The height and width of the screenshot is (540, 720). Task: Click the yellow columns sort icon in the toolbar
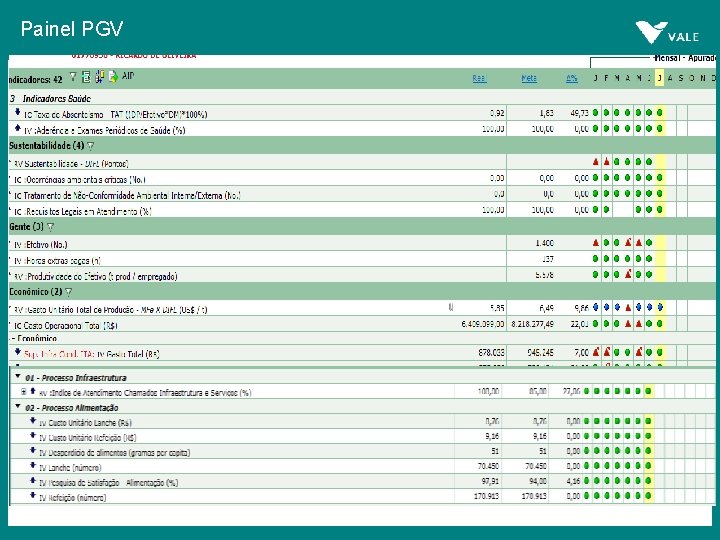click(x=99, y=77)
